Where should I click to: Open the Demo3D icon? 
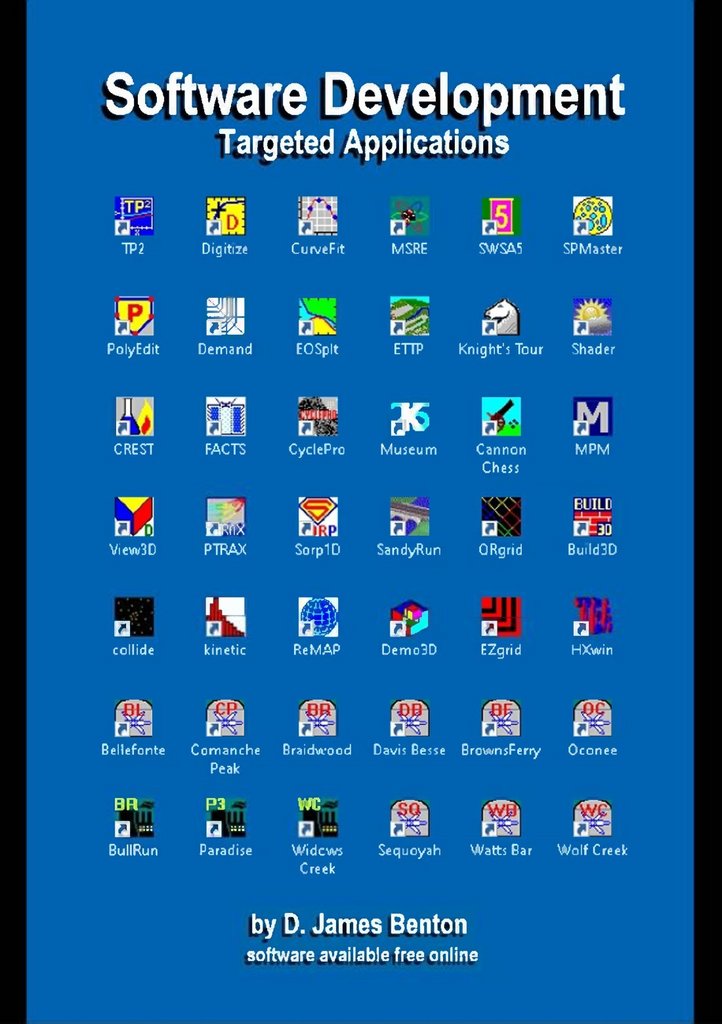pyautogui.click(x=409, y=616)
